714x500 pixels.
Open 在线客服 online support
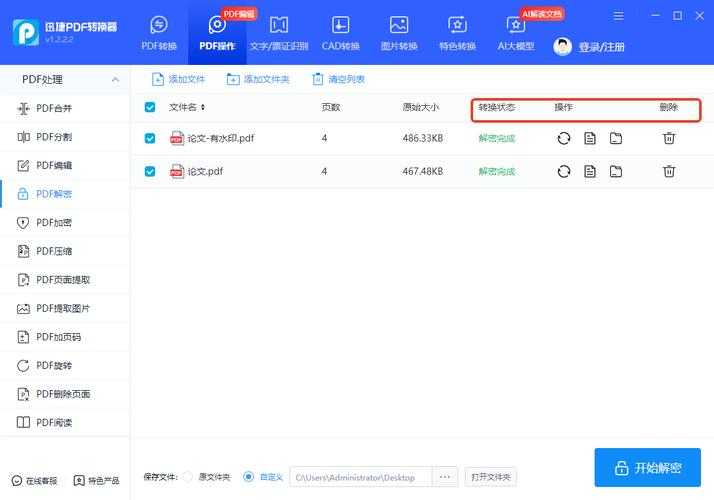[x=34, y=481]
